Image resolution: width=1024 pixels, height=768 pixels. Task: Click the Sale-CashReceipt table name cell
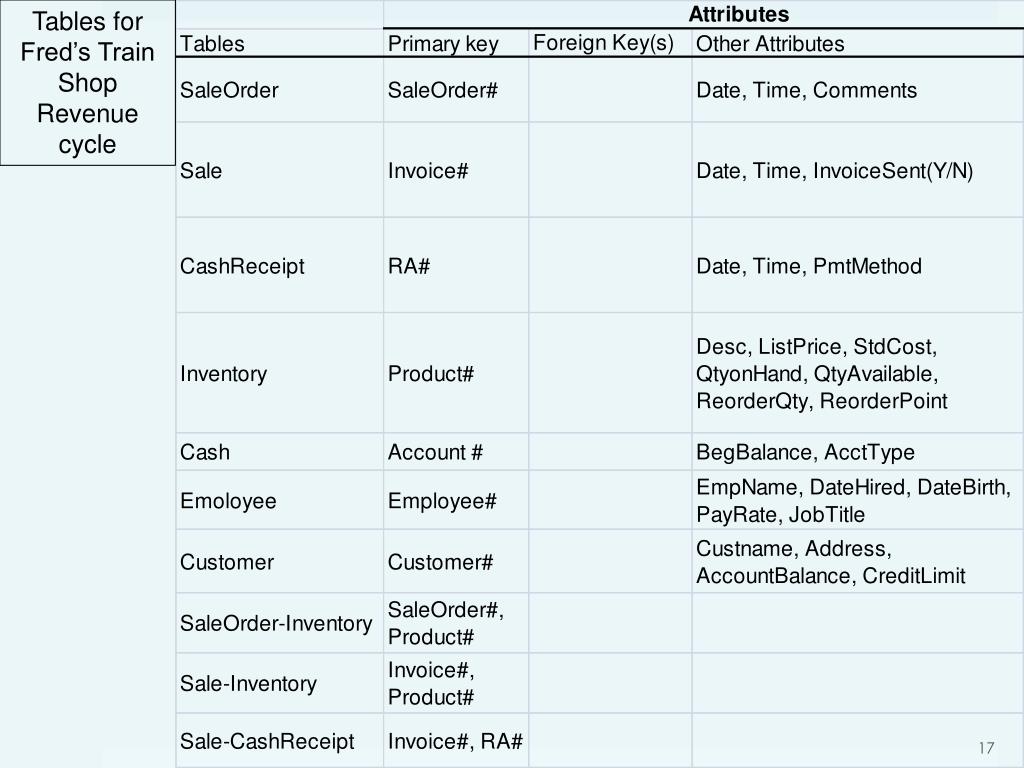click(x=267, y=741)
